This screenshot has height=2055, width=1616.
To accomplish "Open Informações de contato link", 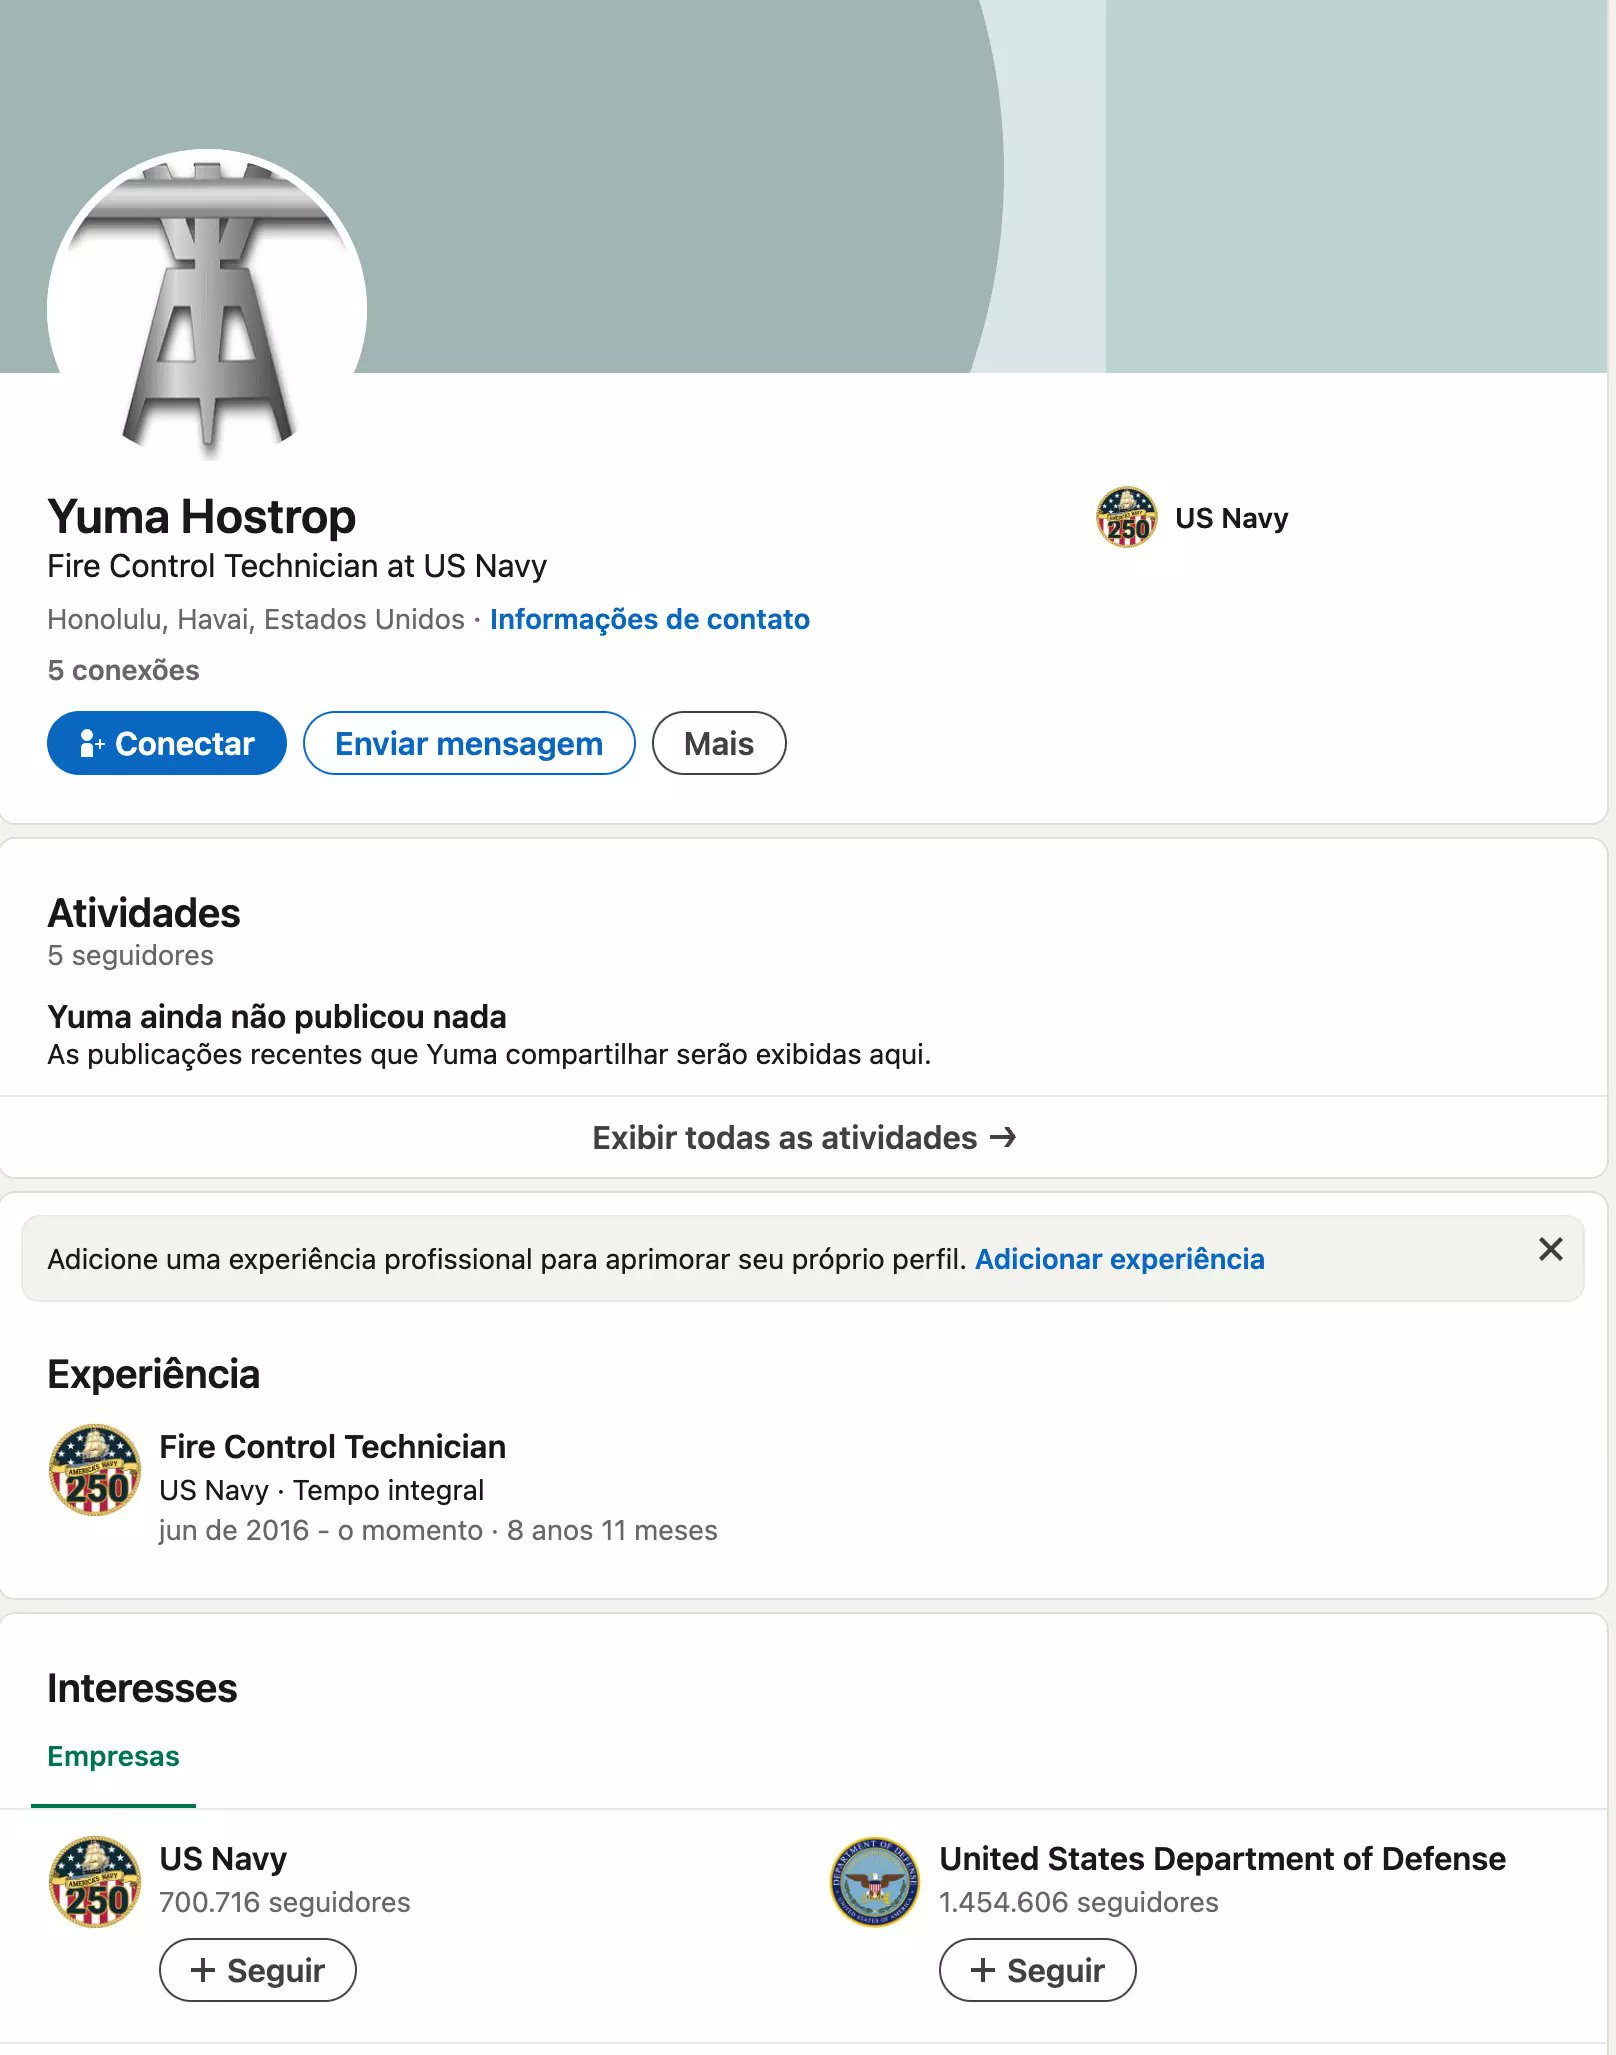I will click(649, 619).
